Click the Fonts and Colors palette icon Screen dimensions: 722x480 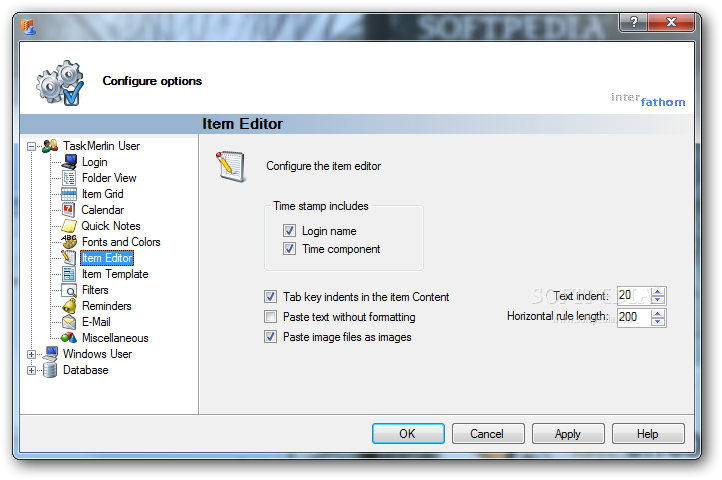tap(69, 242)
